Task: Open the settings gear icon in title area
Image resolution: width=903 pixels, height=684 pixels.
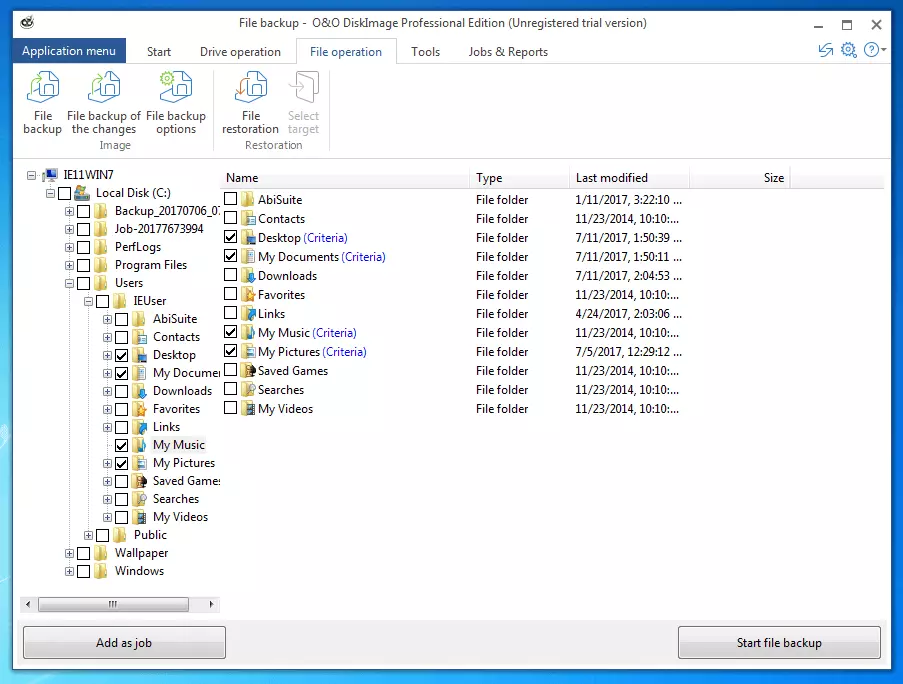Action: point(848,50)
